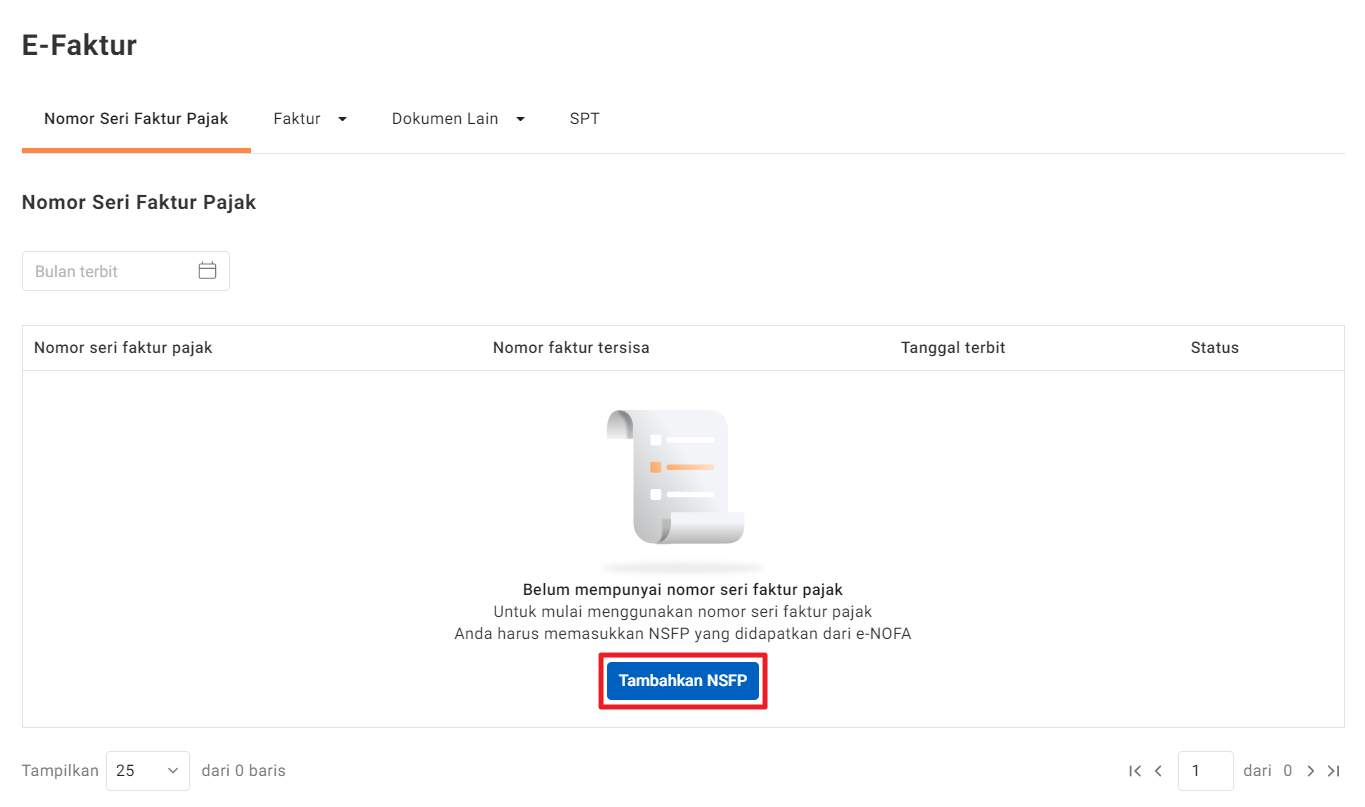Expand the Faktur dropdown arrow
The height and width of the screenshot is (807, 1365).
(x=342, y=119)
